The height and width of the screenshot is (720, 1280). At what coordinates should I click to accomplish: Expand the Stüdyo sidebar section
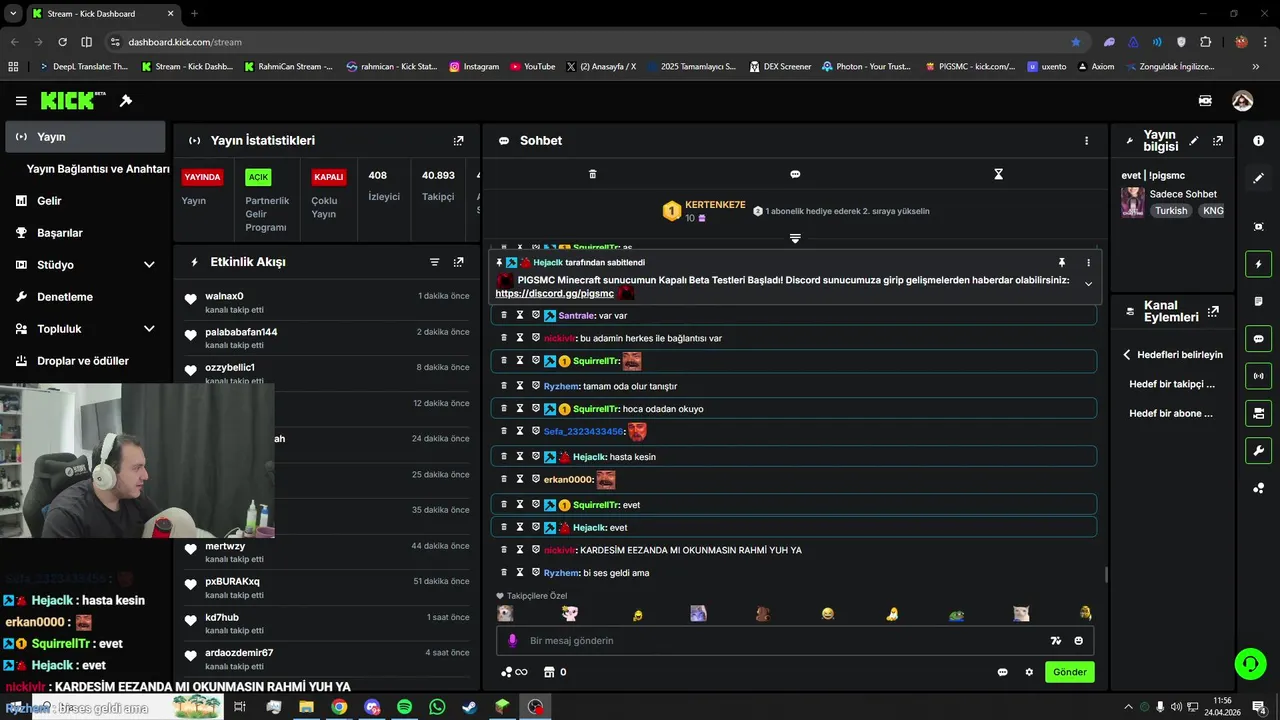coord(149,265)
